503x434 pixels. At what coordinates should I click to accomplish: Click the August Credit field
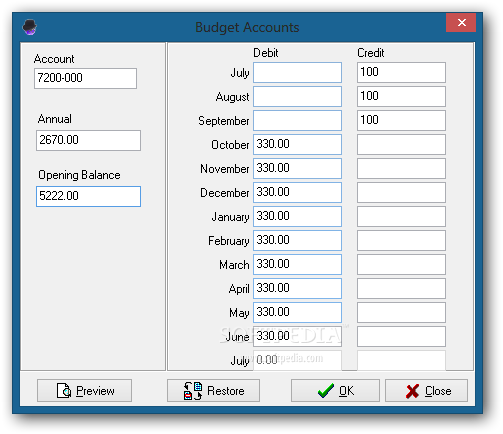pyautogui.click(x=401, y=96)
